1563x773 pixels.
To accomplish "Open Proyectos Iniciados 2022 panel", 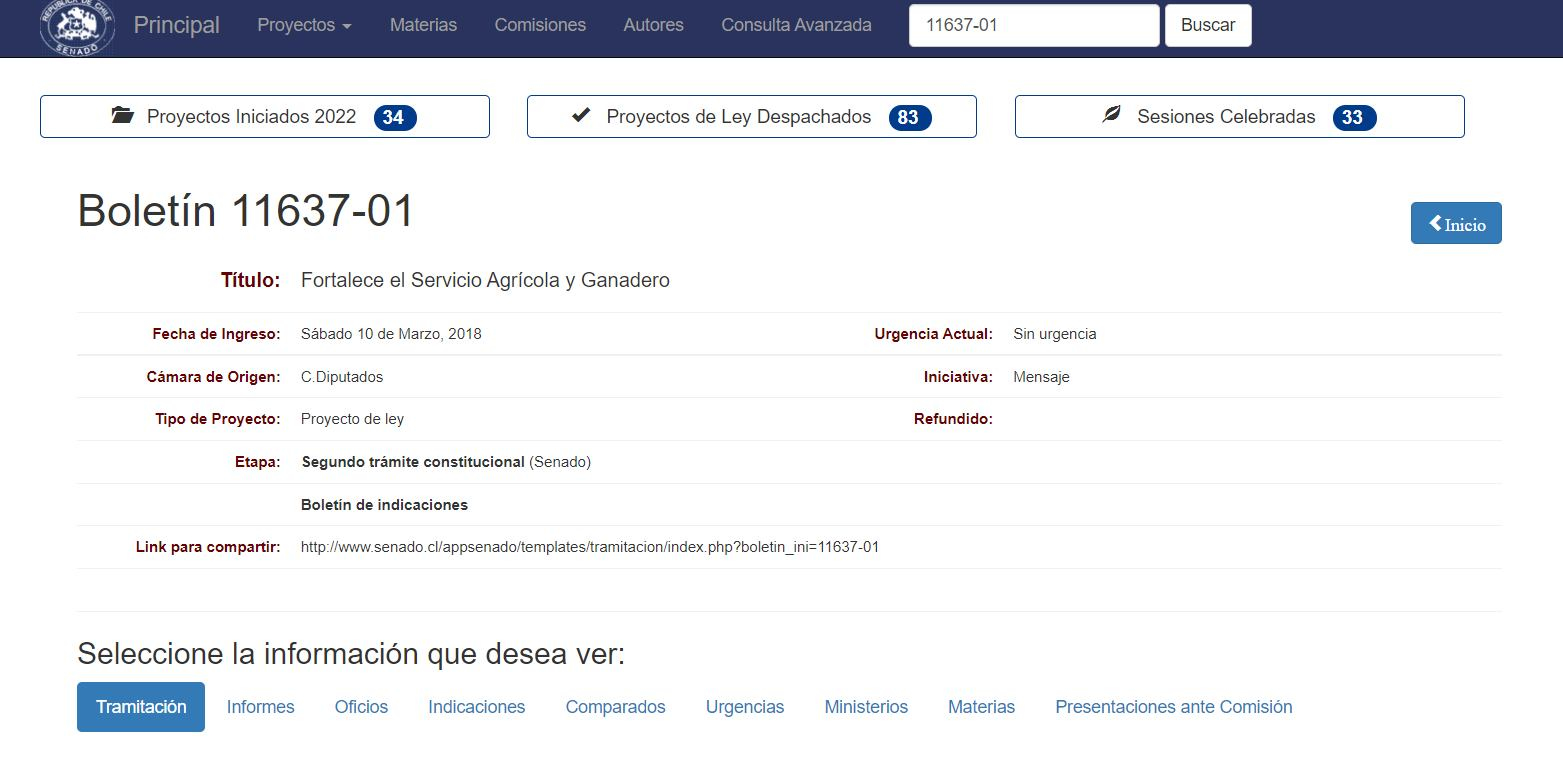I will (x=265, y=117).
